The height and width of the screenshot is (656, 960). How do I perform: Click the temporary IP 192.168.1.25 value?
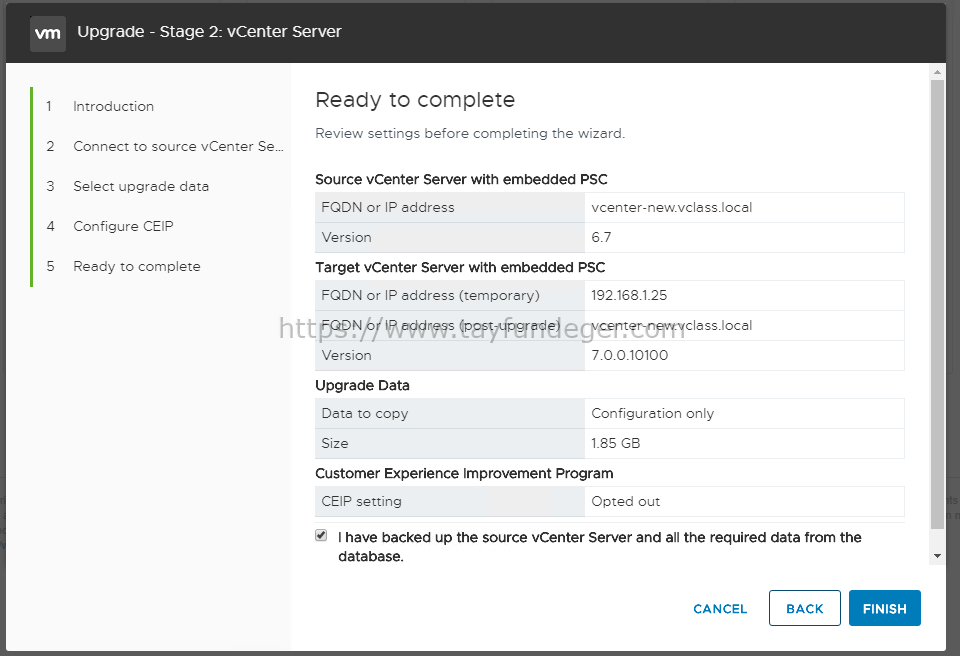click(629, 295)
